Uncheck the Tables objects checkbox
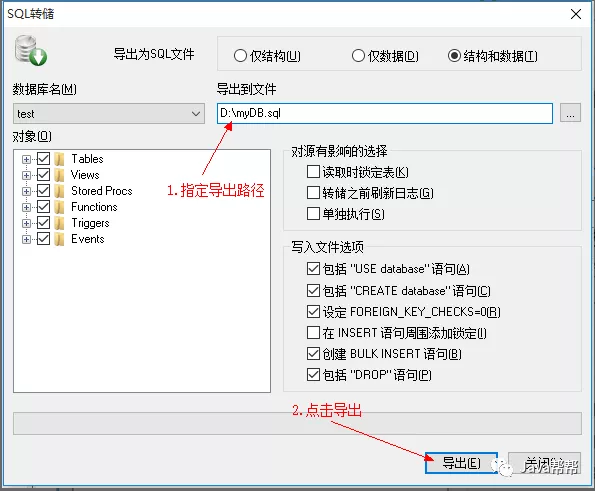This screenshot has height=491, width=595. (44, 159)
